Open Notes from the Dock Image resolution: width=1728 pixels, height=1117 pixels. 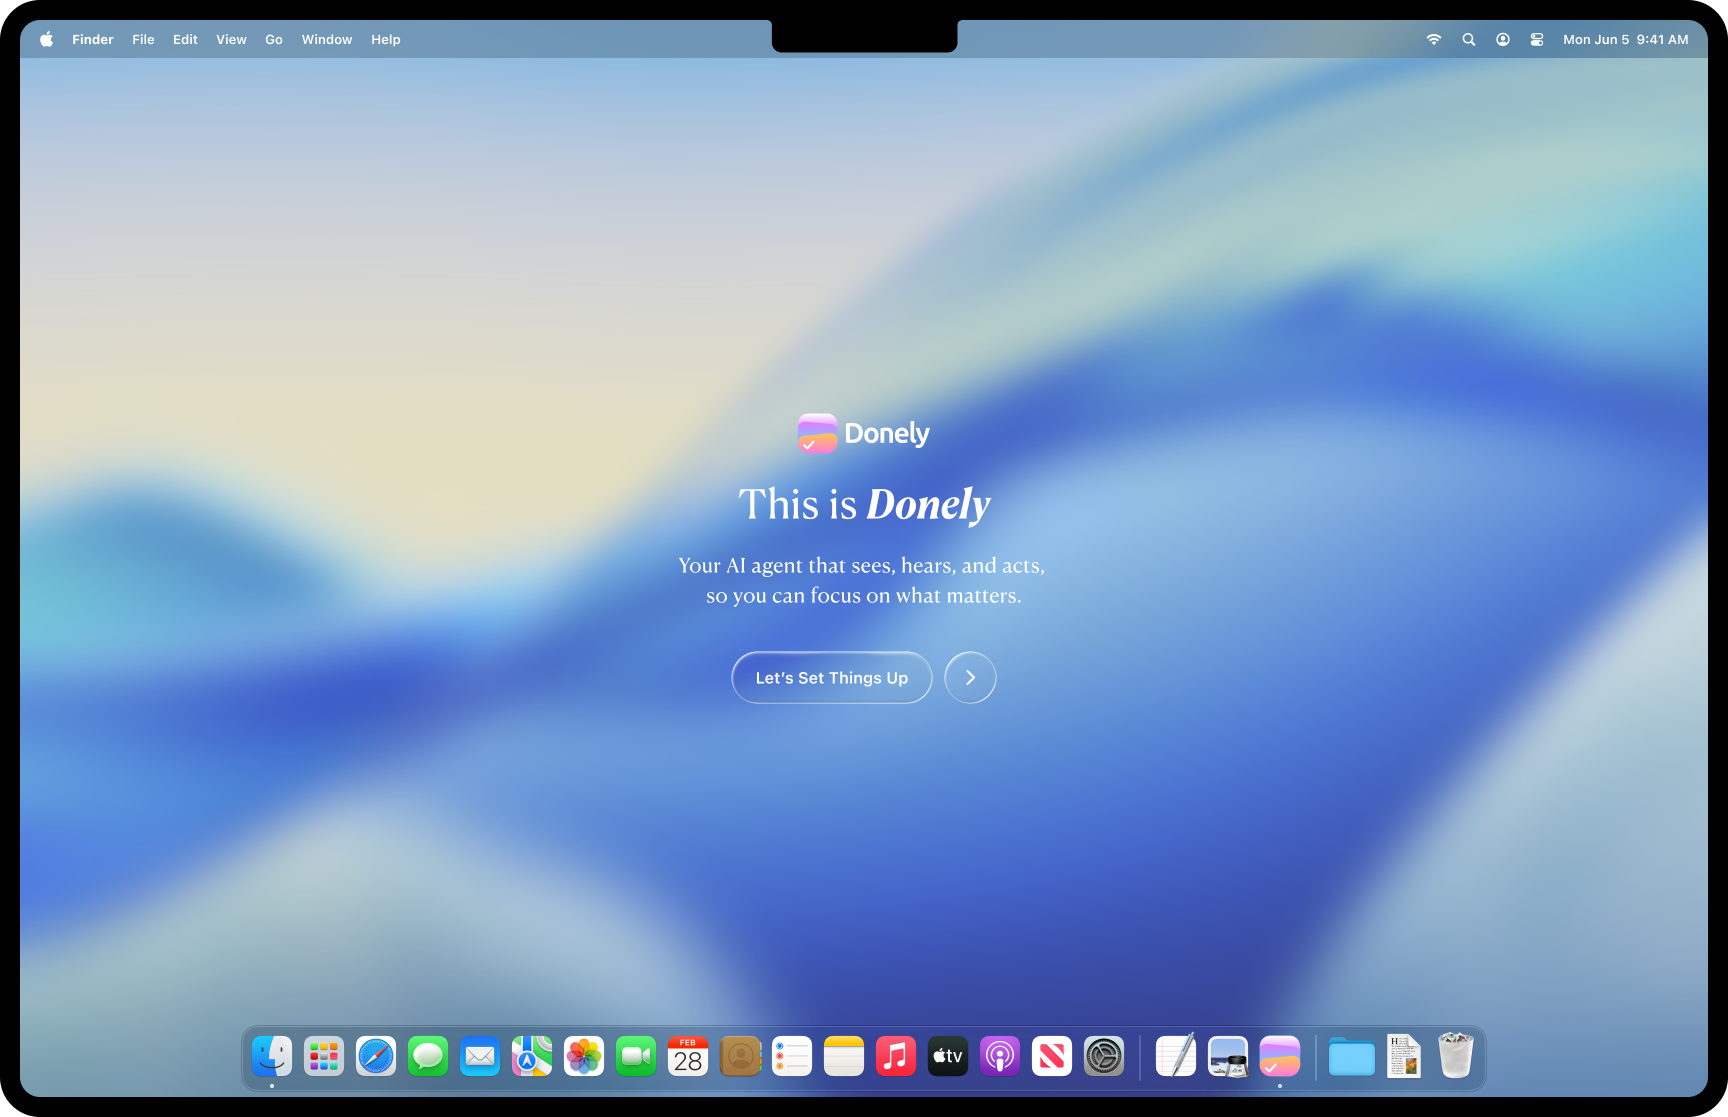click(844, 1056)
